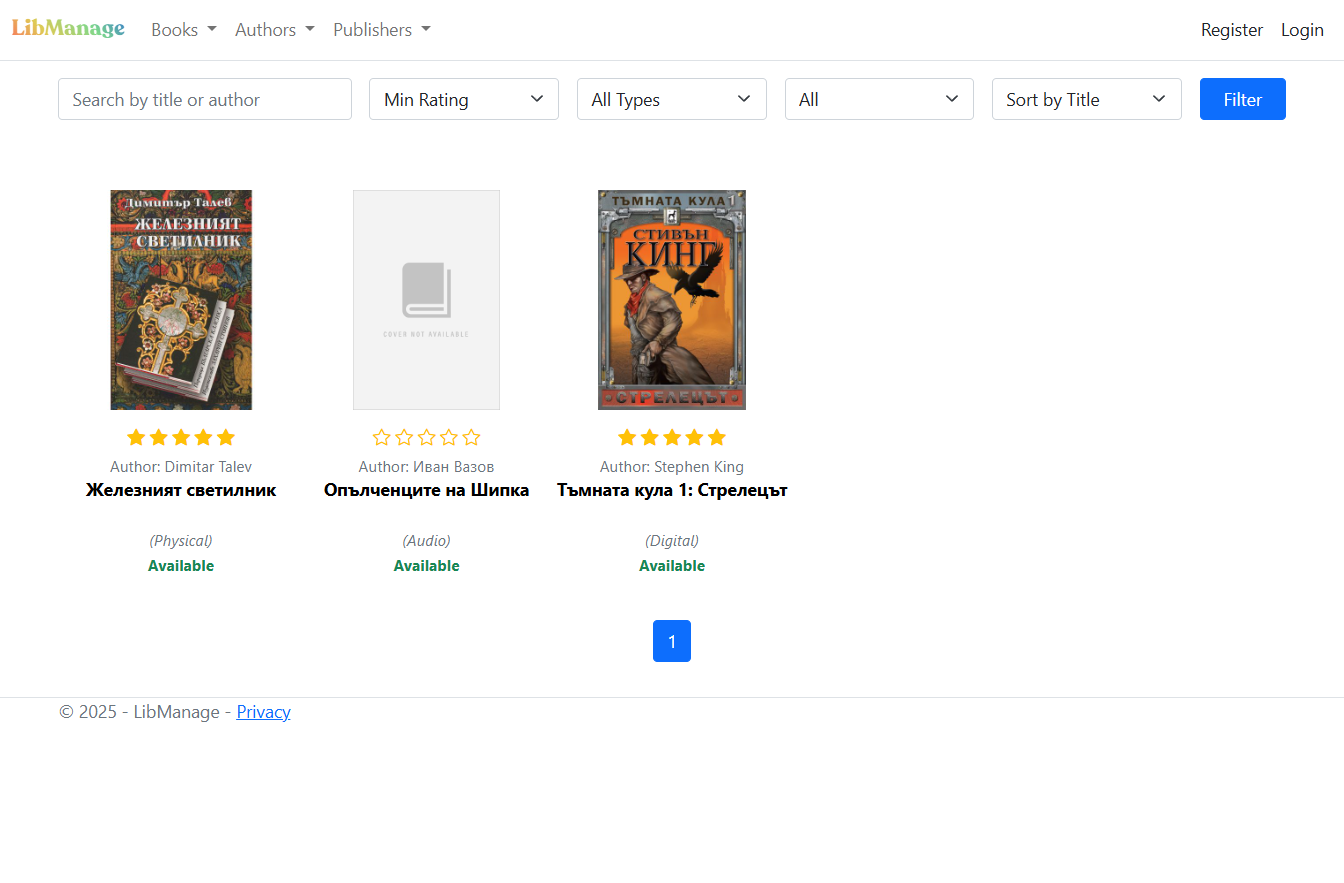Click the title Железният светилник
Screen dimensions: 1344x883
tap(181, 490)
